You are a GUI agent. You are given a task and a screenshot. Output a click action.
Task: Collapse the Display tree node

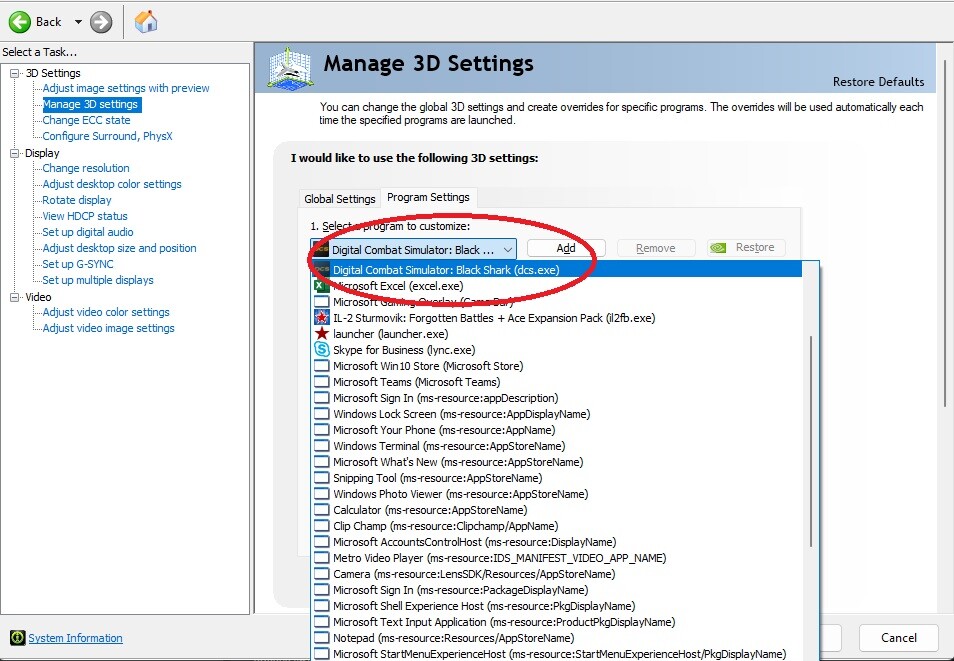tap(15, 153)
